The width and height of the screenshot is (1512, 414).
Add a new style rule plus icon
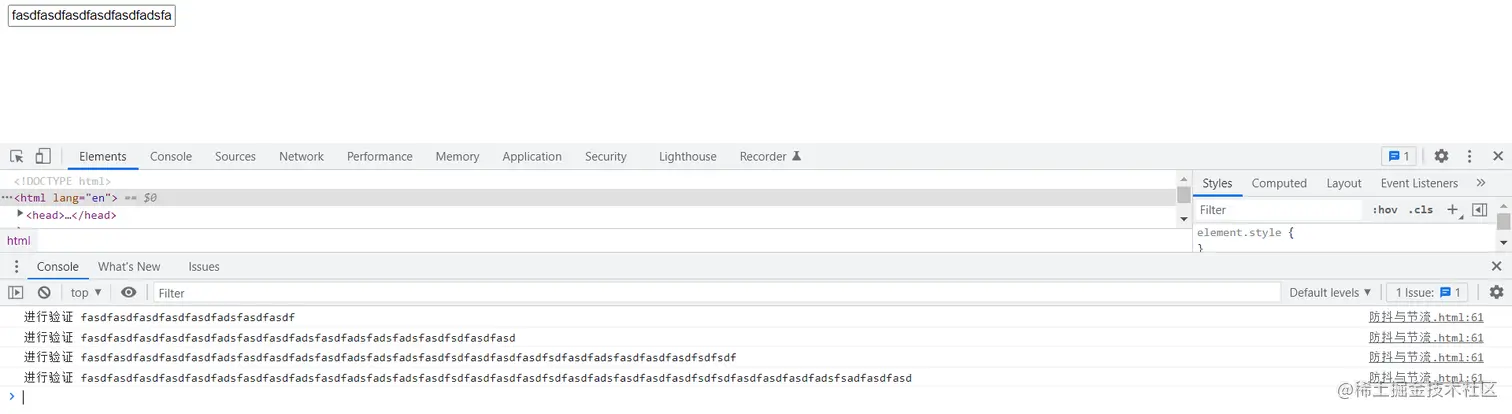1452,210
